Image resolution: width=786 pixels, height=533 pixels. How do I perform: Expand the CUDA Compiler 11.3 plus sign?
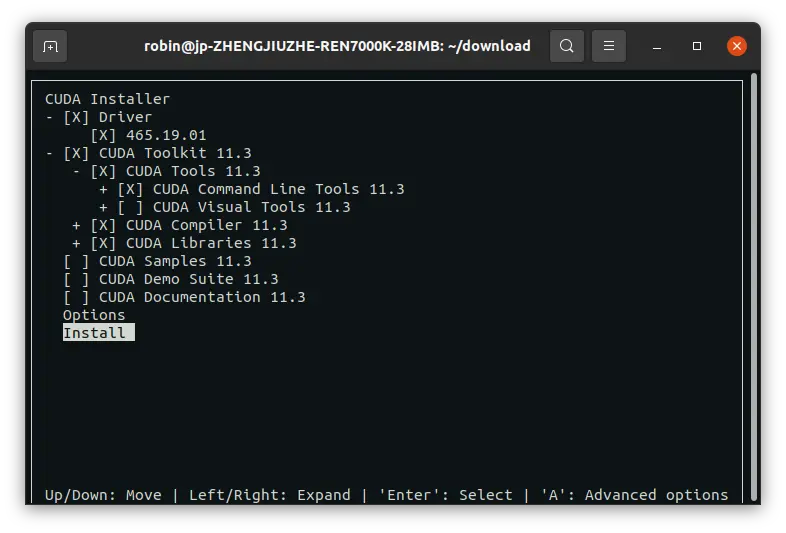pos(76,226)
